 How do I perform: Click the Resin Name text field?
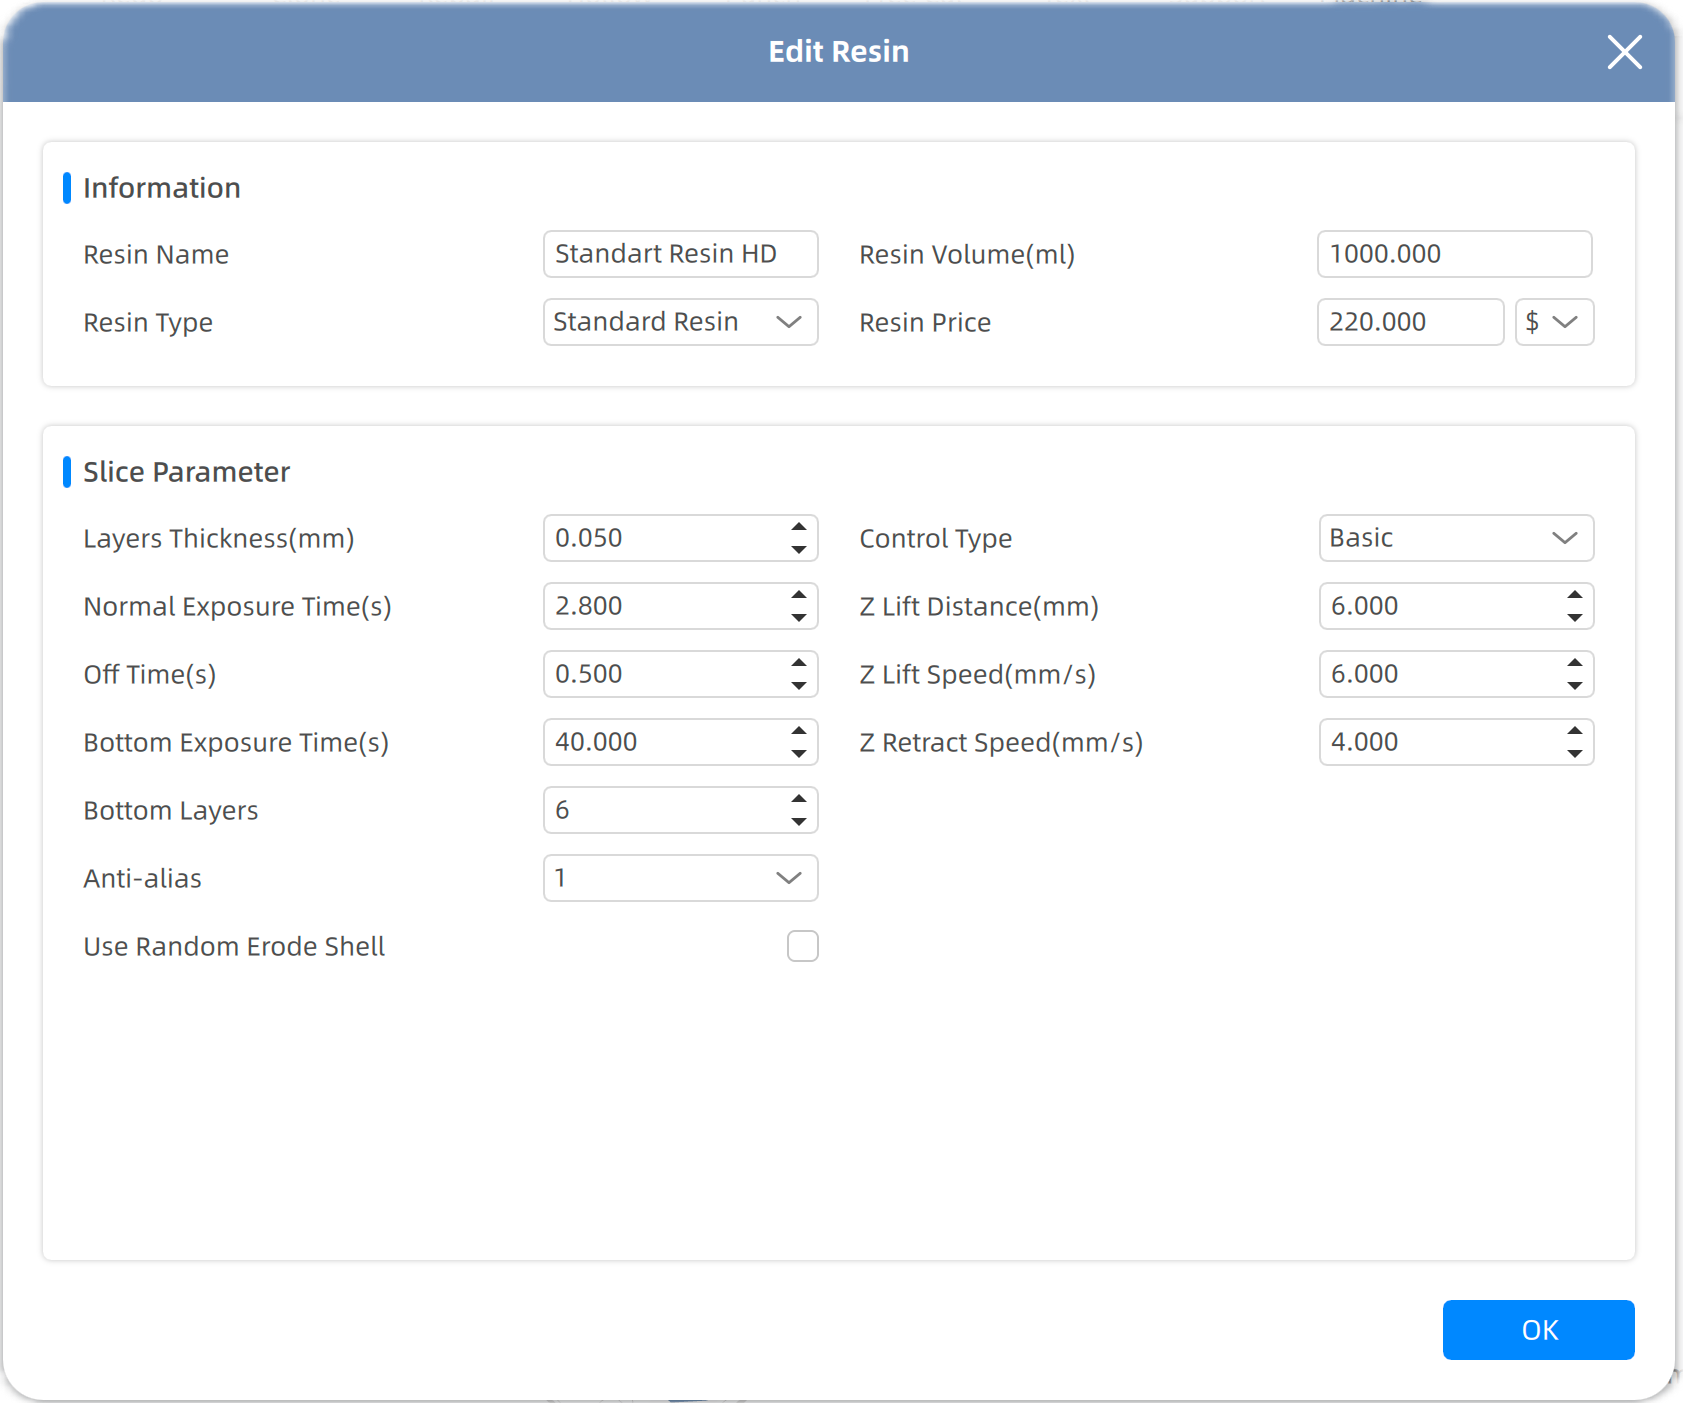680,254
